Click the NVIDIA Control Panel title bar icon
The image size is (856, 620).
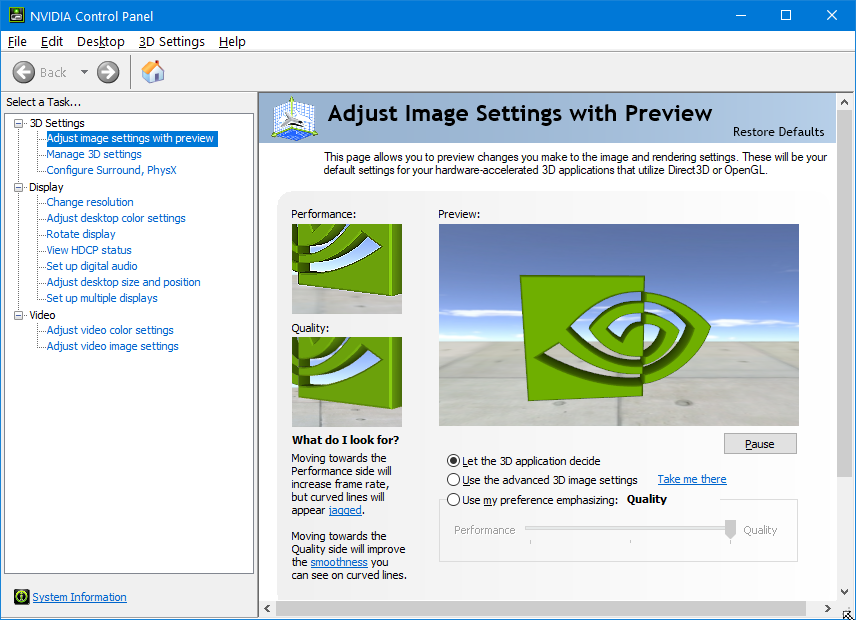pyautogui.click(x=16, y=15)
